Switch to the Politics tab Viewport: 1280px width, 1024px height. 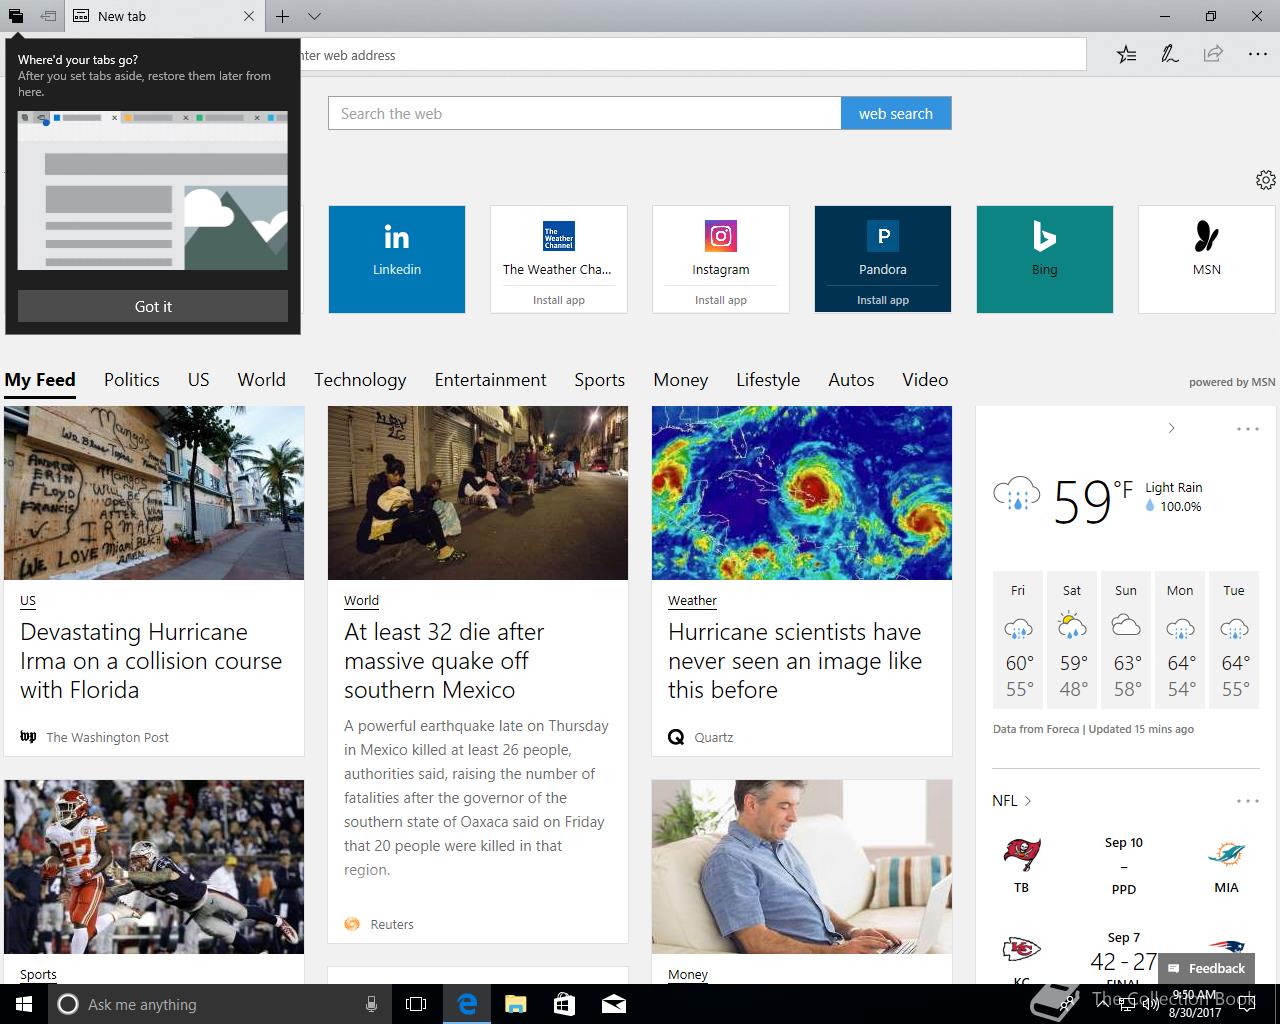pos(132,380)
